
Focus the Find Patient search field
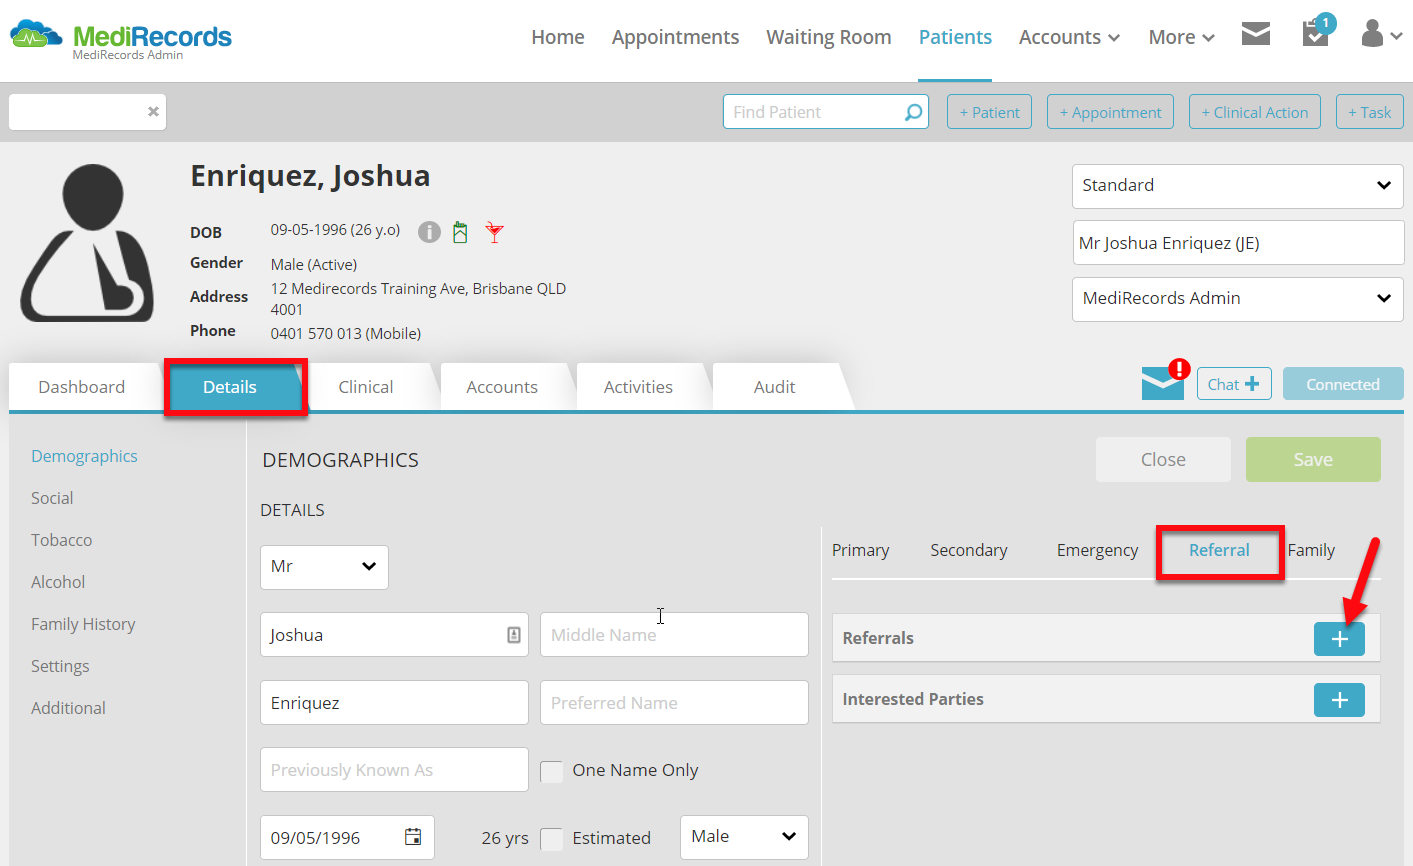pyautogui.click(x=826, y=112)
